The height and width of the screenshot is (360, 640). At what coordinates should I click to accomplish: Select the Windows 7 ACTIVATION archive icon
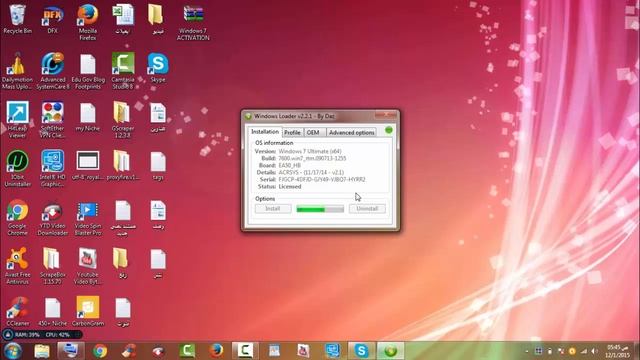tap(193, 22)
